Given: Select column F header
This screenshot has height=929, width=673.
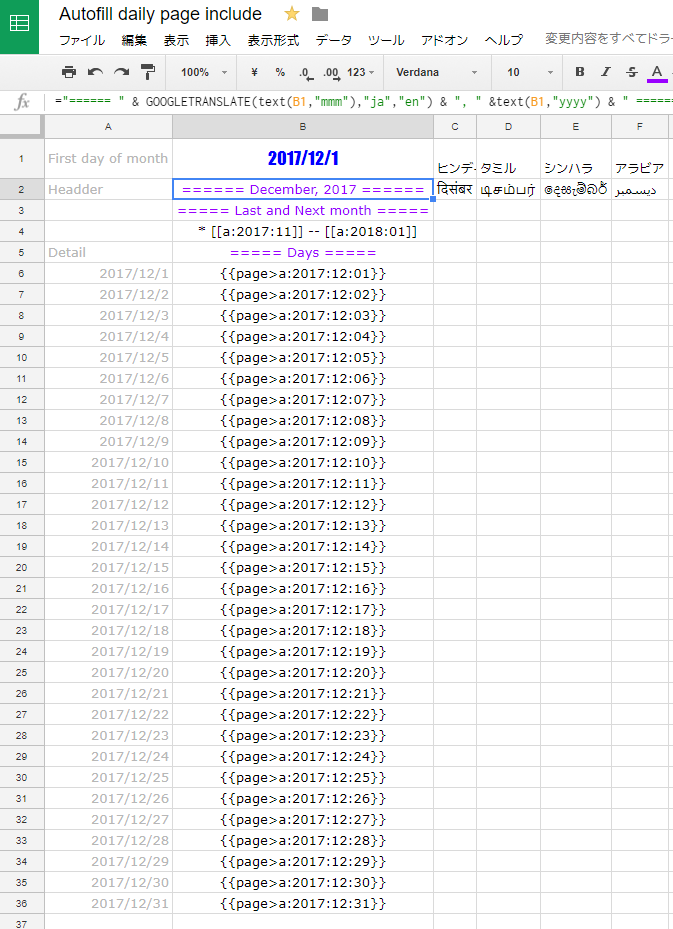Looking at the screenshot, I should tap(640, 127).
